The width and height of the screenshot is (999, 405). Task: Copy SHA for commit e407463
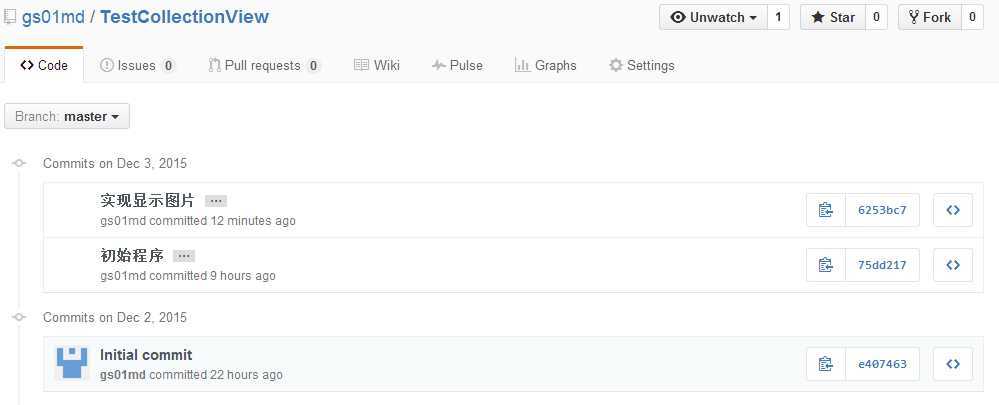coord(826,364)
